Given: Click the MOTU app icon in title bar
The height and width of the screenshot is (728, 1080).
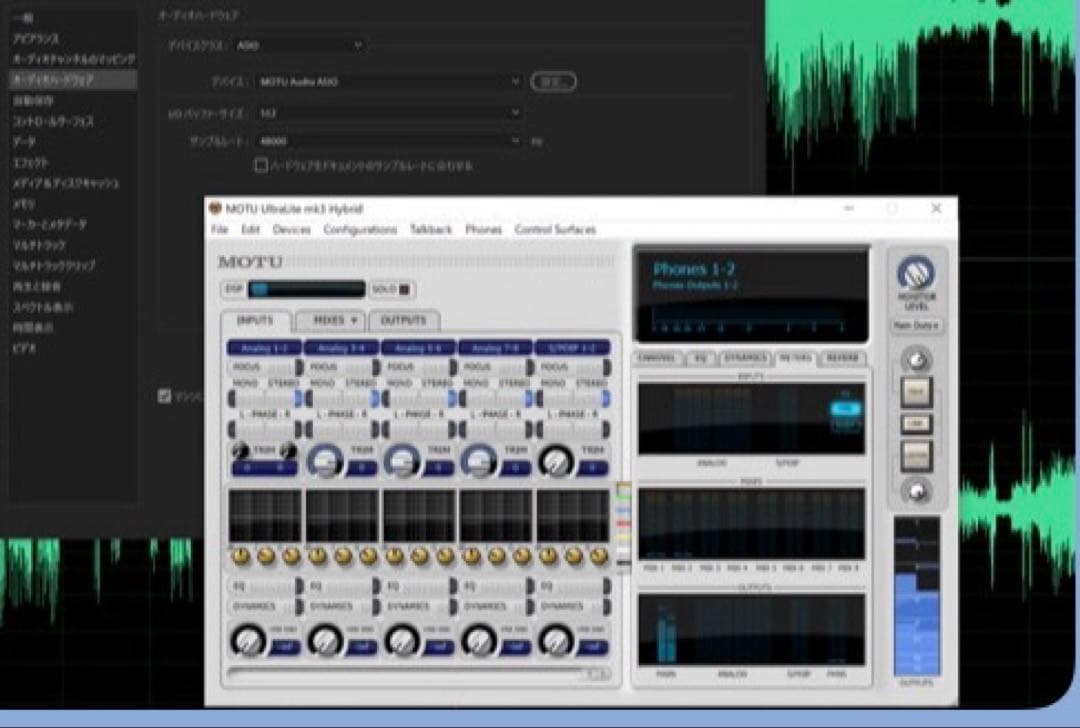Looking at the screenshot, I should (x=215, y=209).
